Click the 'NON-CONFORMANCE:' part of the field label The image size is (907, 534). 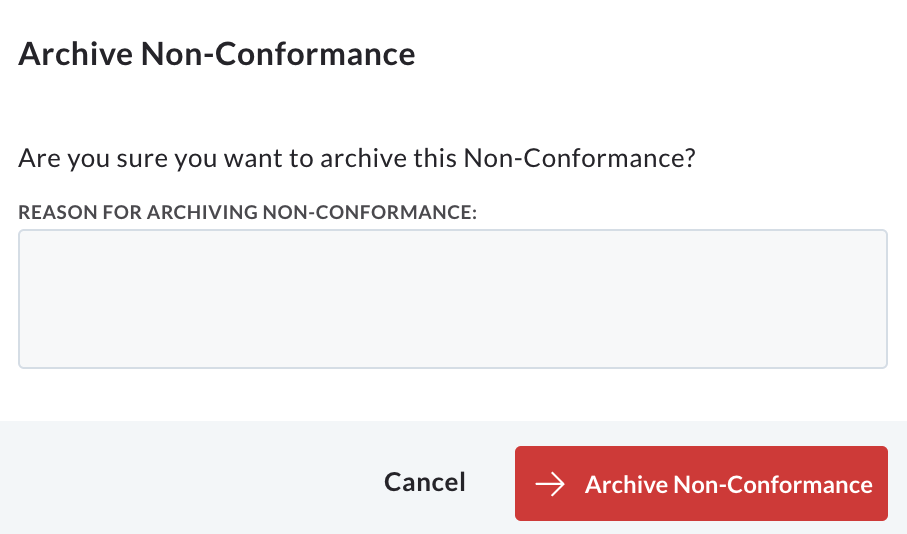370,212
